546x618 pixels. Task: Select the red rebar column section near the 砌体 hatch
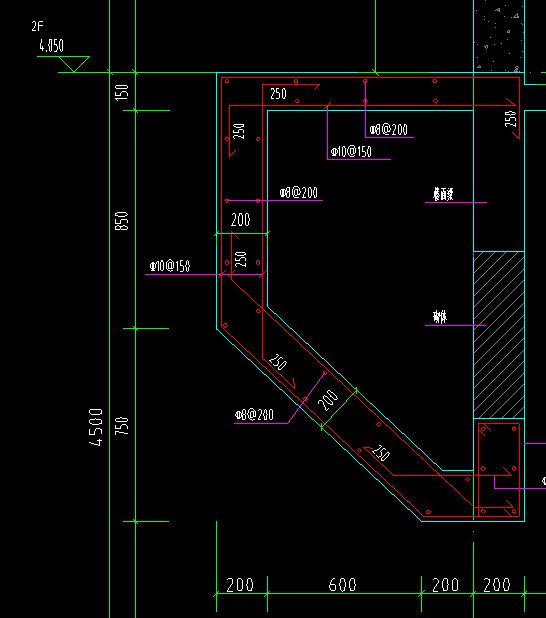[499, 470]
